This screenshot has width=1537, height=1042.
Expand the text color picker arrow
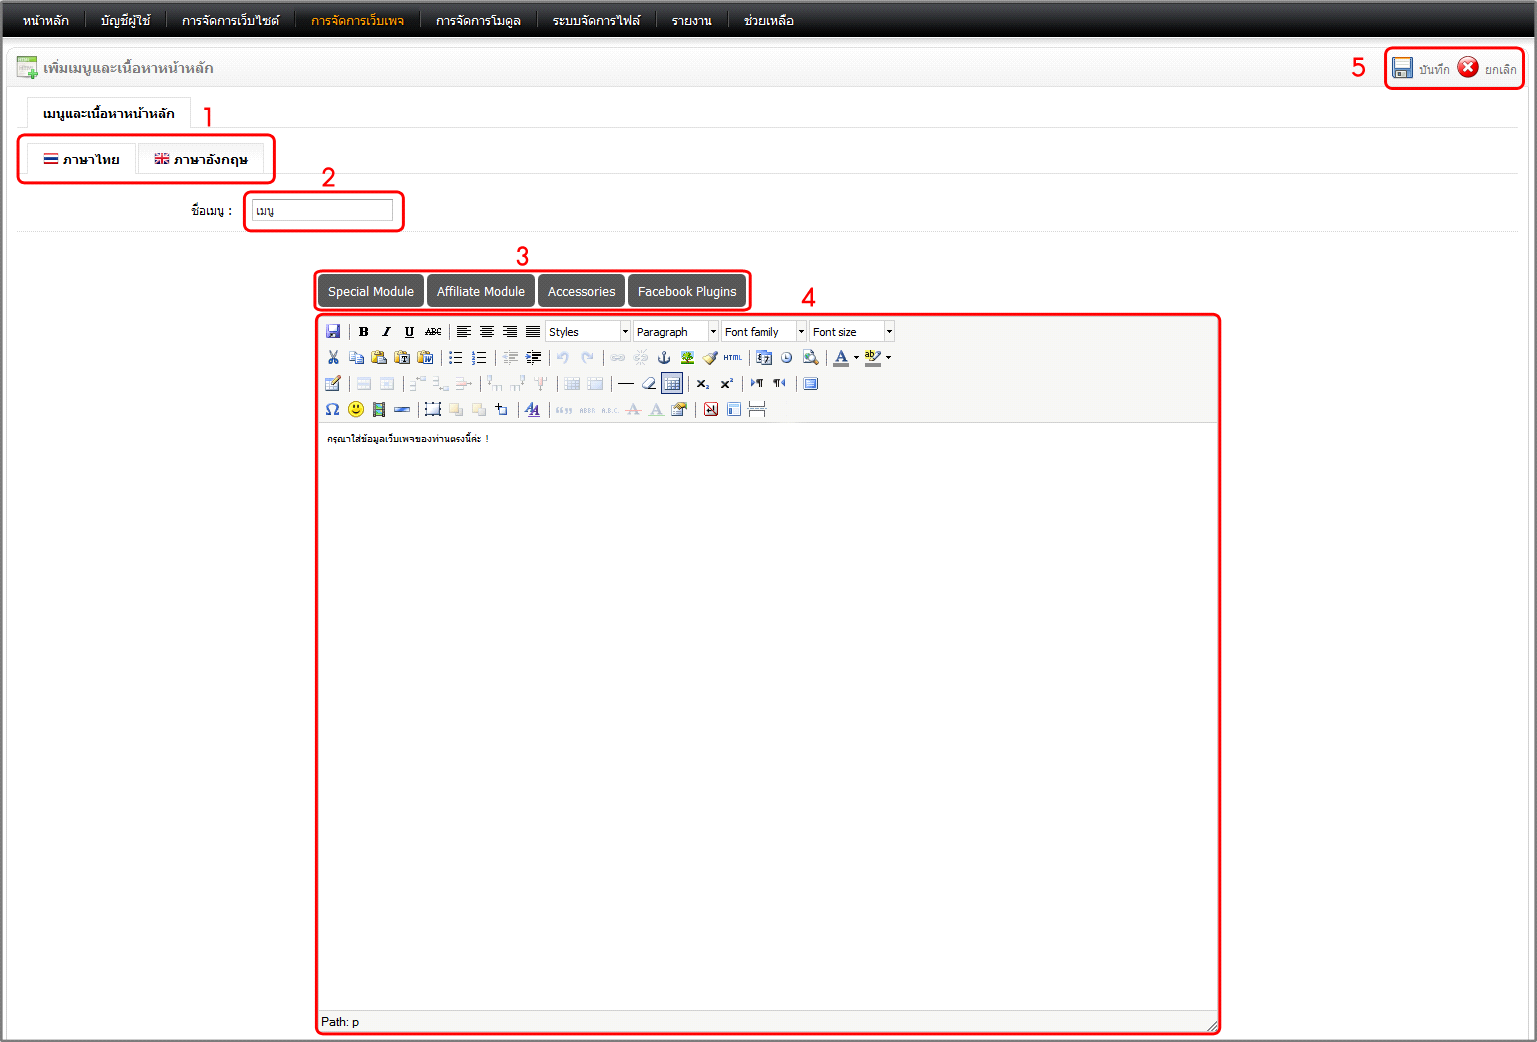[x=856, y=357]
